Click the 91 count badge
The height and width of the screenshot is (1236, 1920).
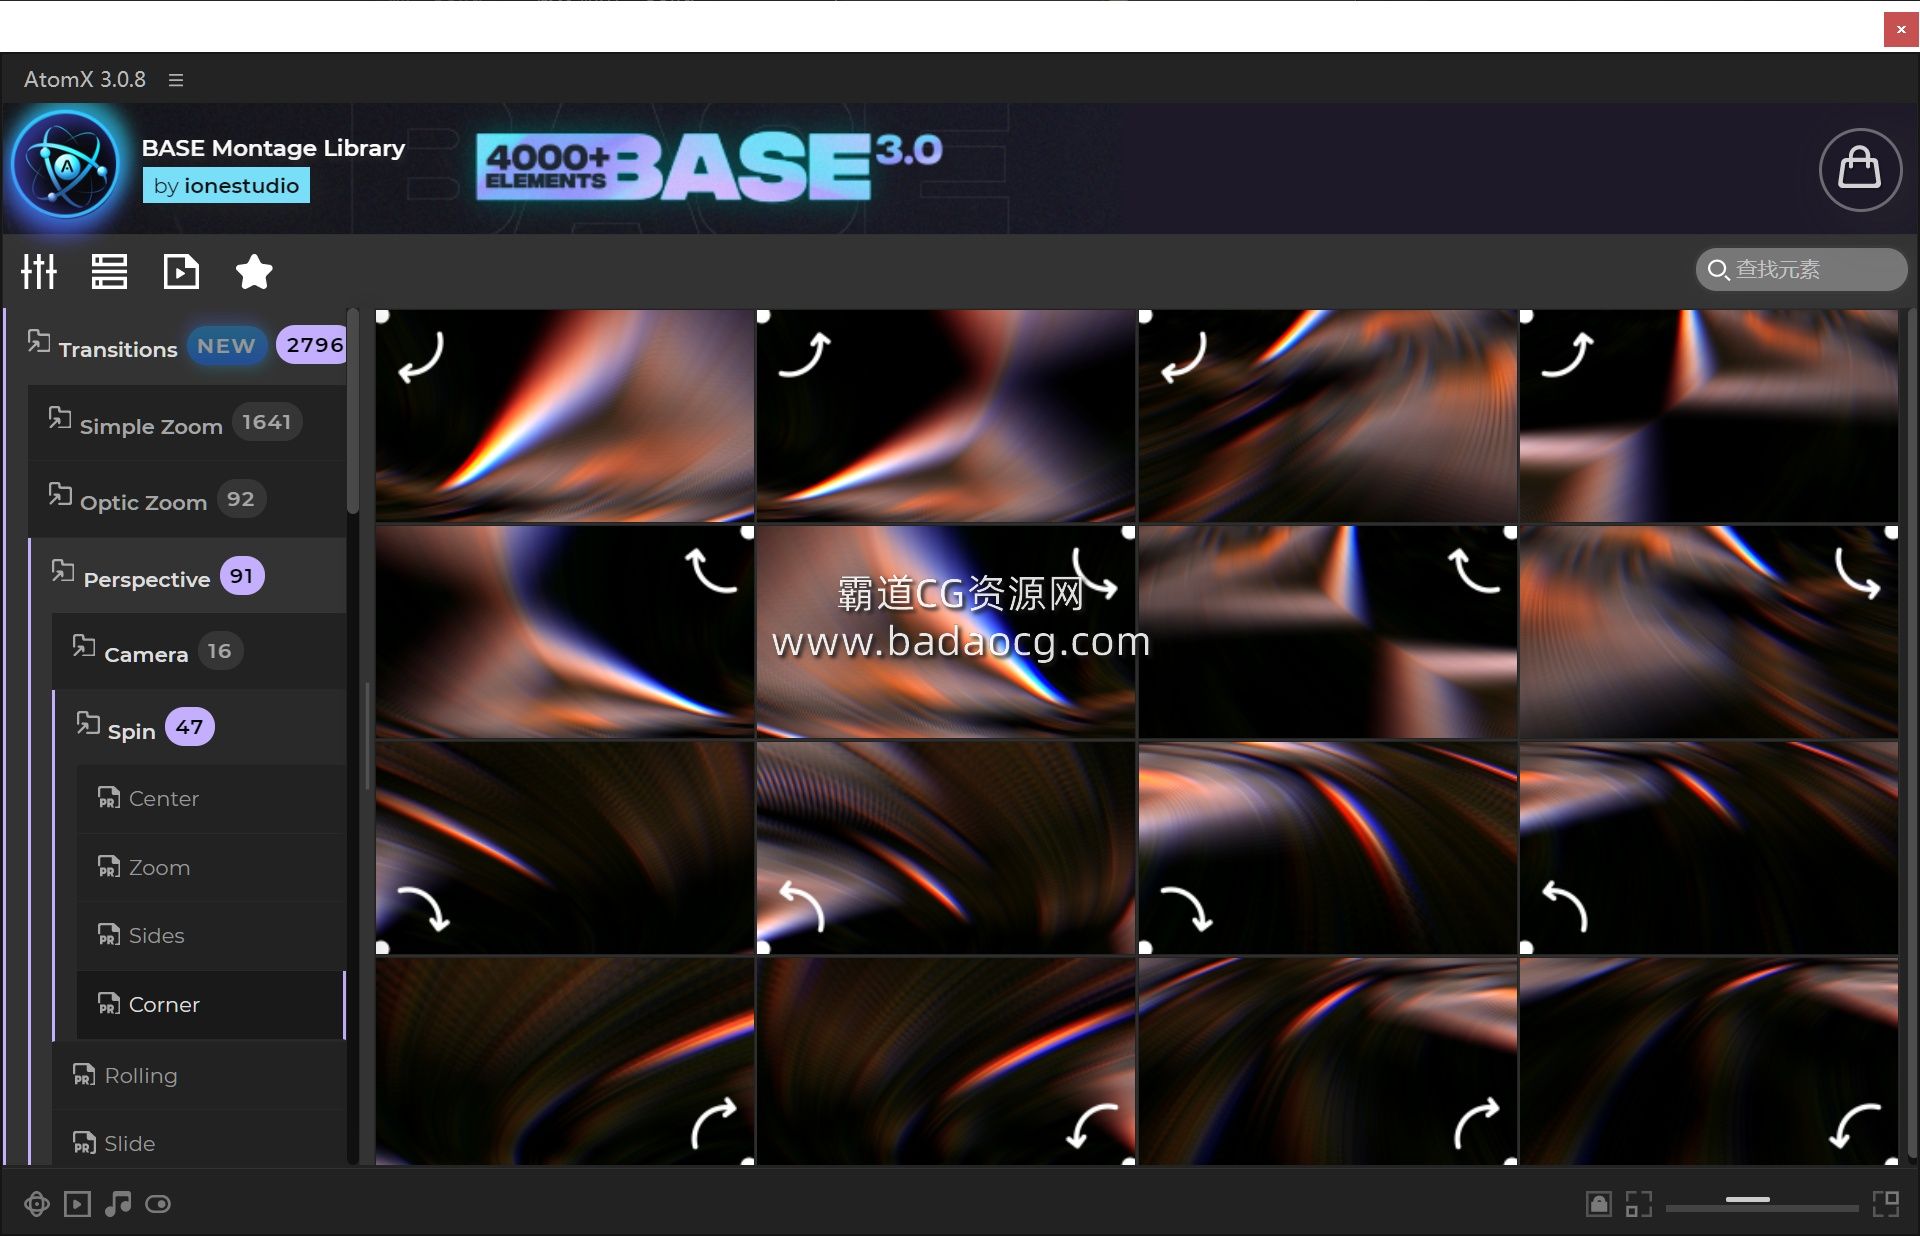coord(241,576)
